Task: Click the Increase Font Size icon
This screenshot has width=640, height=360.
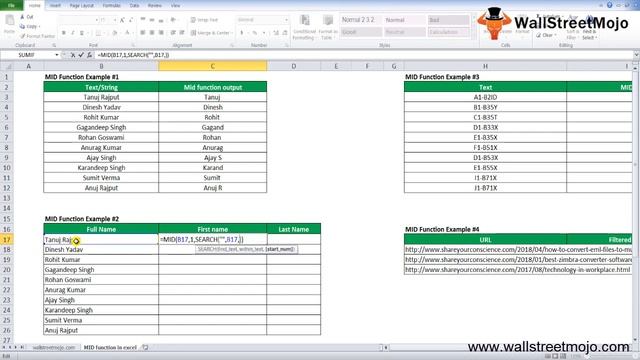Action: coord(122,20)
